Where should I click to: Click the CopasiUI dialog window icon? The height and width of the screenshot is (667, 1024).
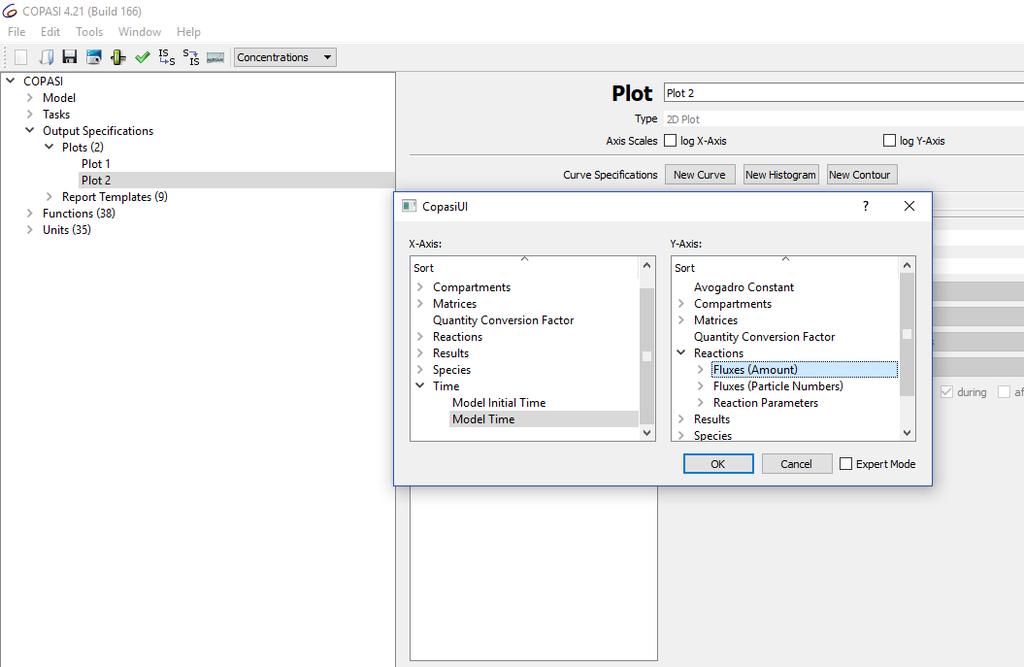[x=409, y=206]
